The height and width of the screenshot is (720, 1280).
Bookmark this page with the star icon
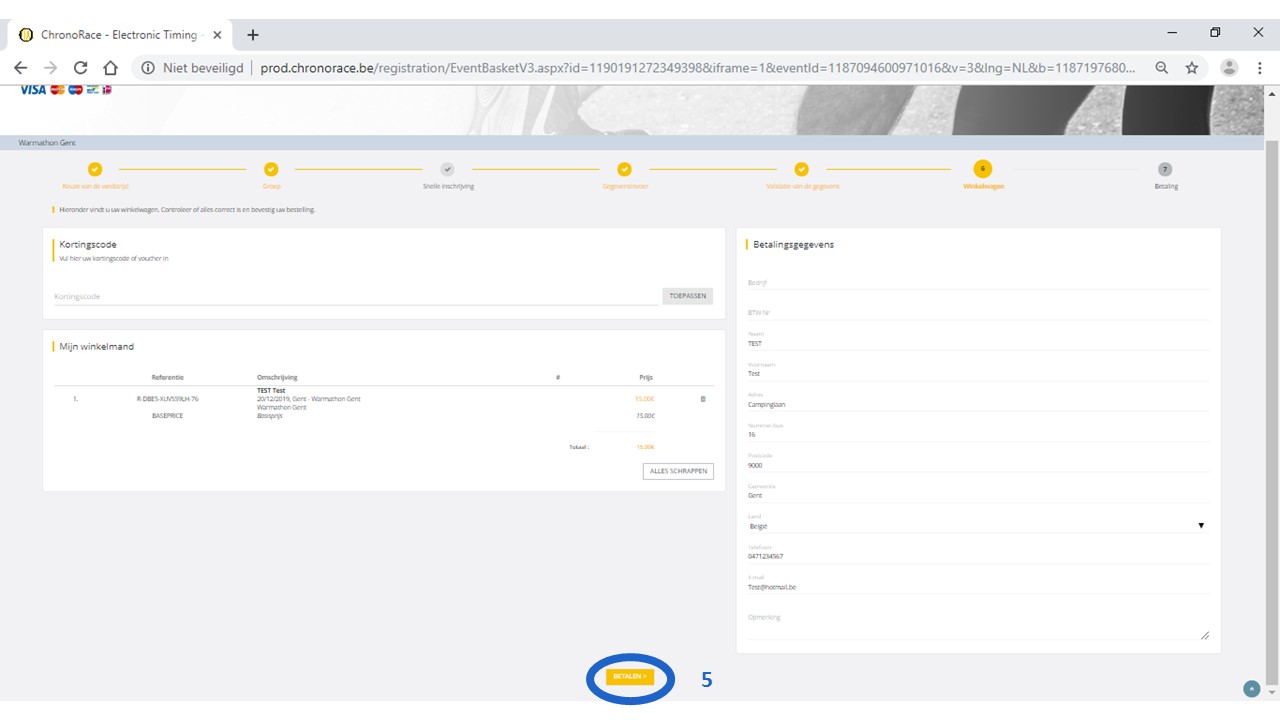pos(1192,68)
